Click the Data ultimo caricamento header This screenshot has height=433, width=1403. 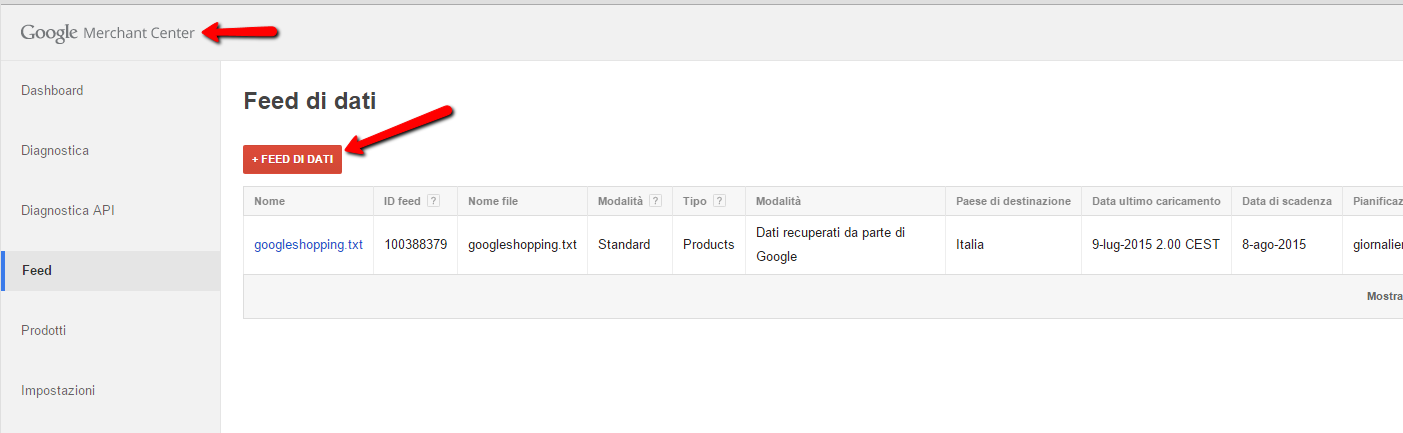[1155, 201]
